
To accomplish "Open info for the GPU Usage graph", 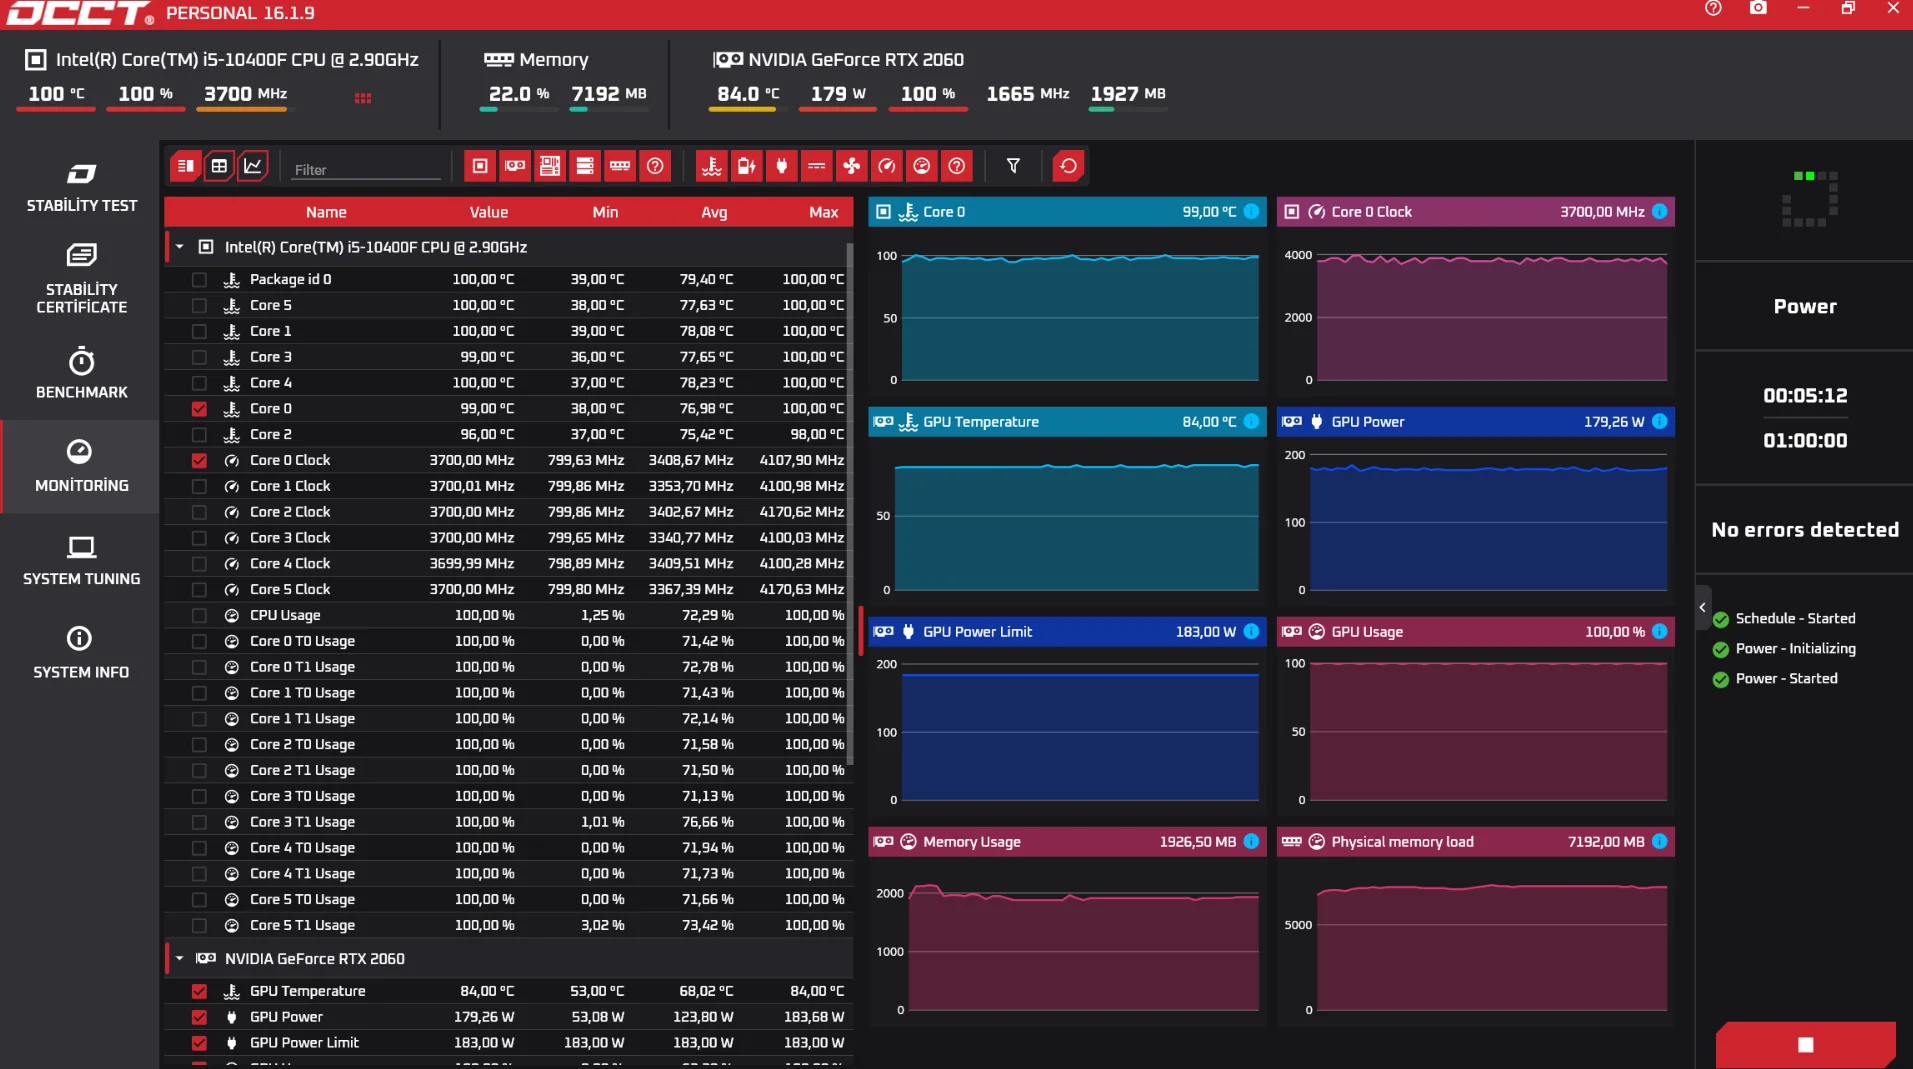I will point(1659,632).
